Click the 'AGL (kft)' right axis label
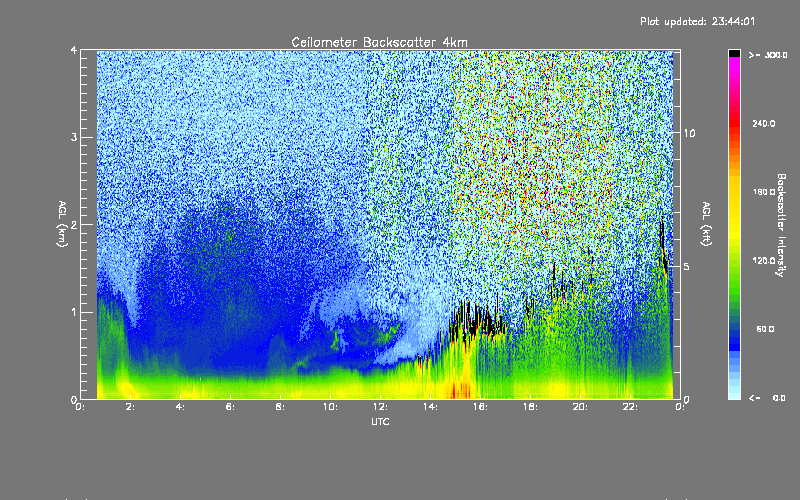The width and height of the screenshot is (800, 500). (706, 224)
